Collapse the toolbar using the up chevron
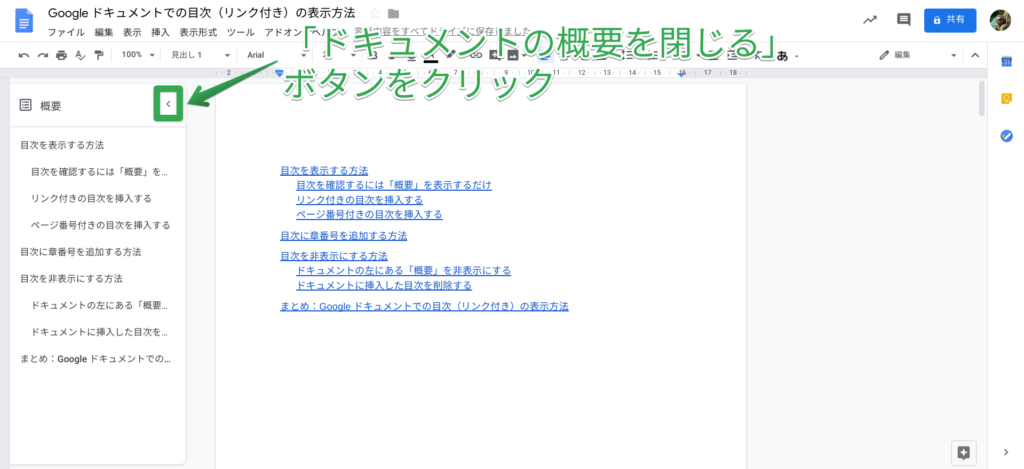Screen dimensions: 1024x469 (975, 56)
